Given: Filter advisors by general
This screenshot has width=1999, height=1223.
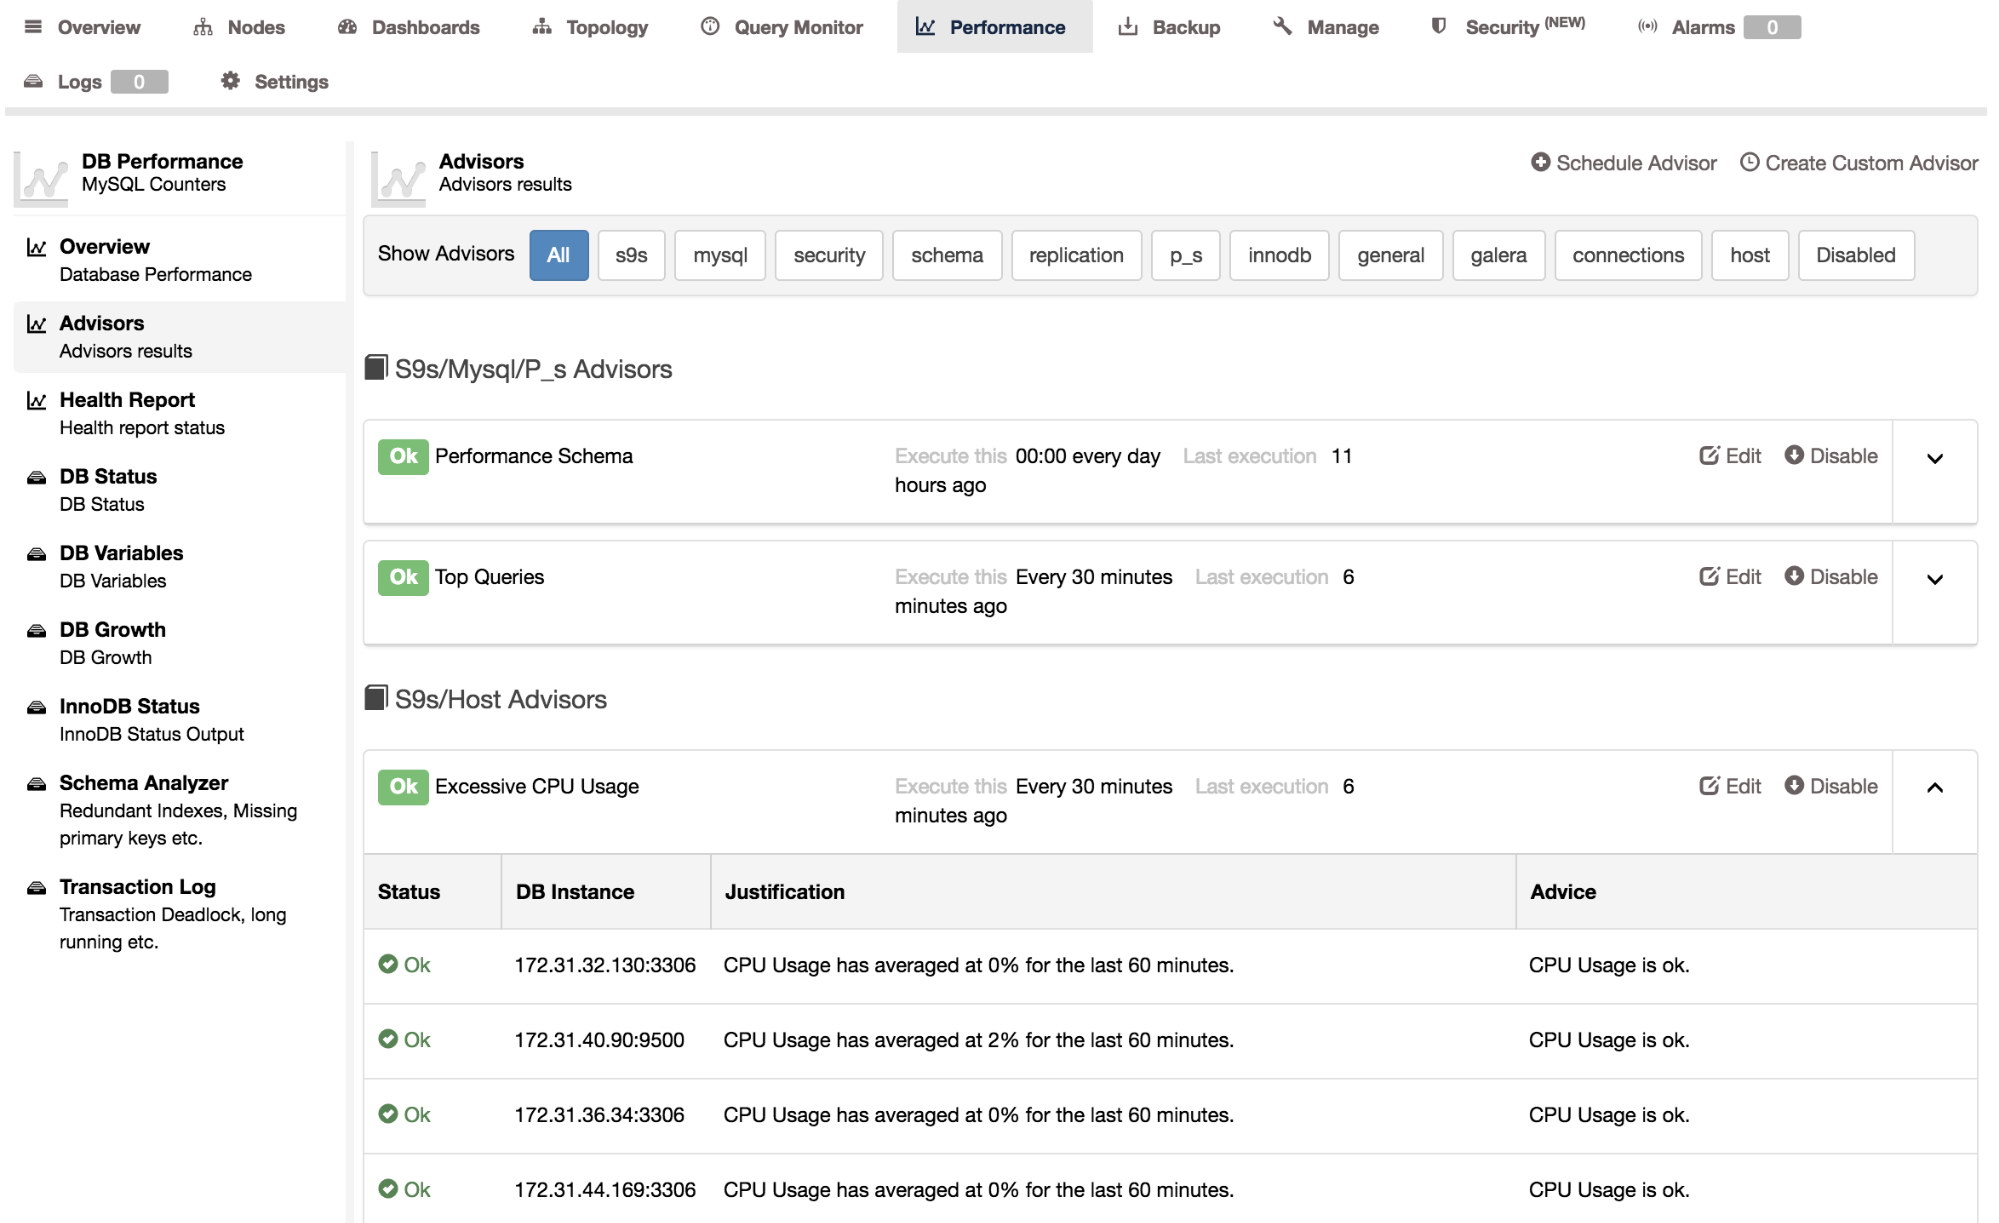Looking at the screenshot, I should 1390,255.
